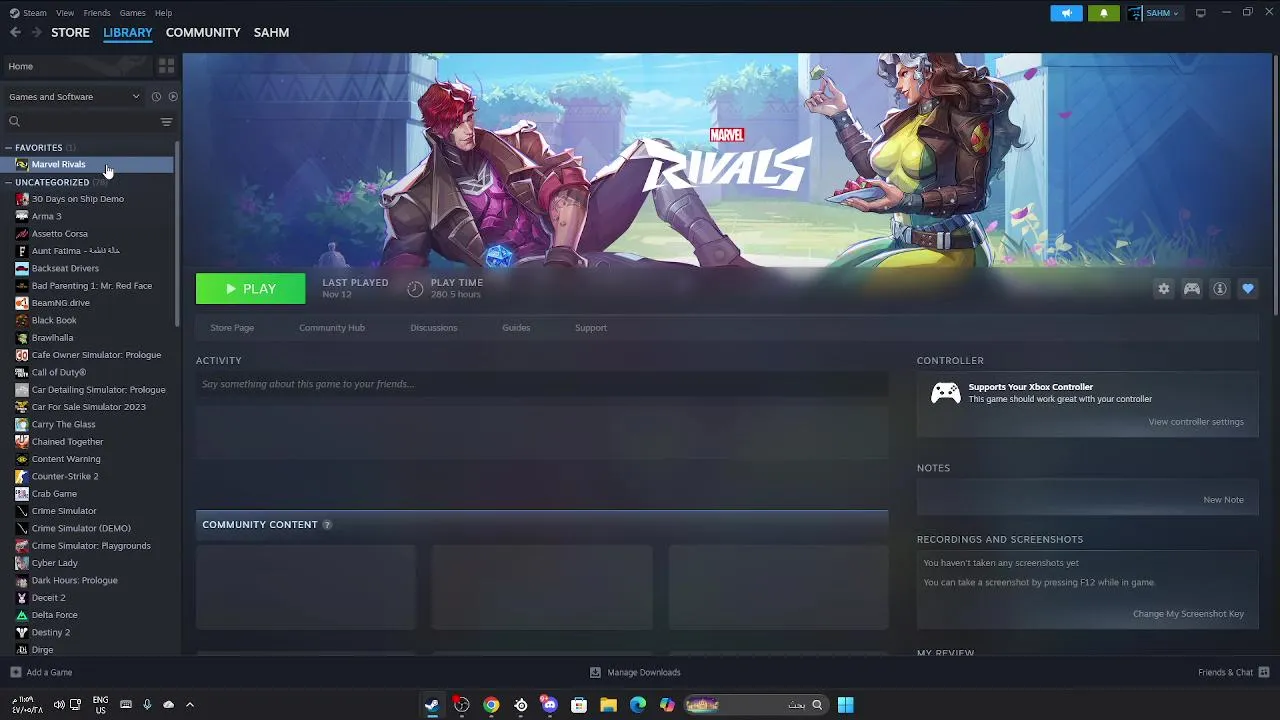Click the Friends & Chat icon
1280x720 pixels.
pyautogui.click(x=1264, y=672)
